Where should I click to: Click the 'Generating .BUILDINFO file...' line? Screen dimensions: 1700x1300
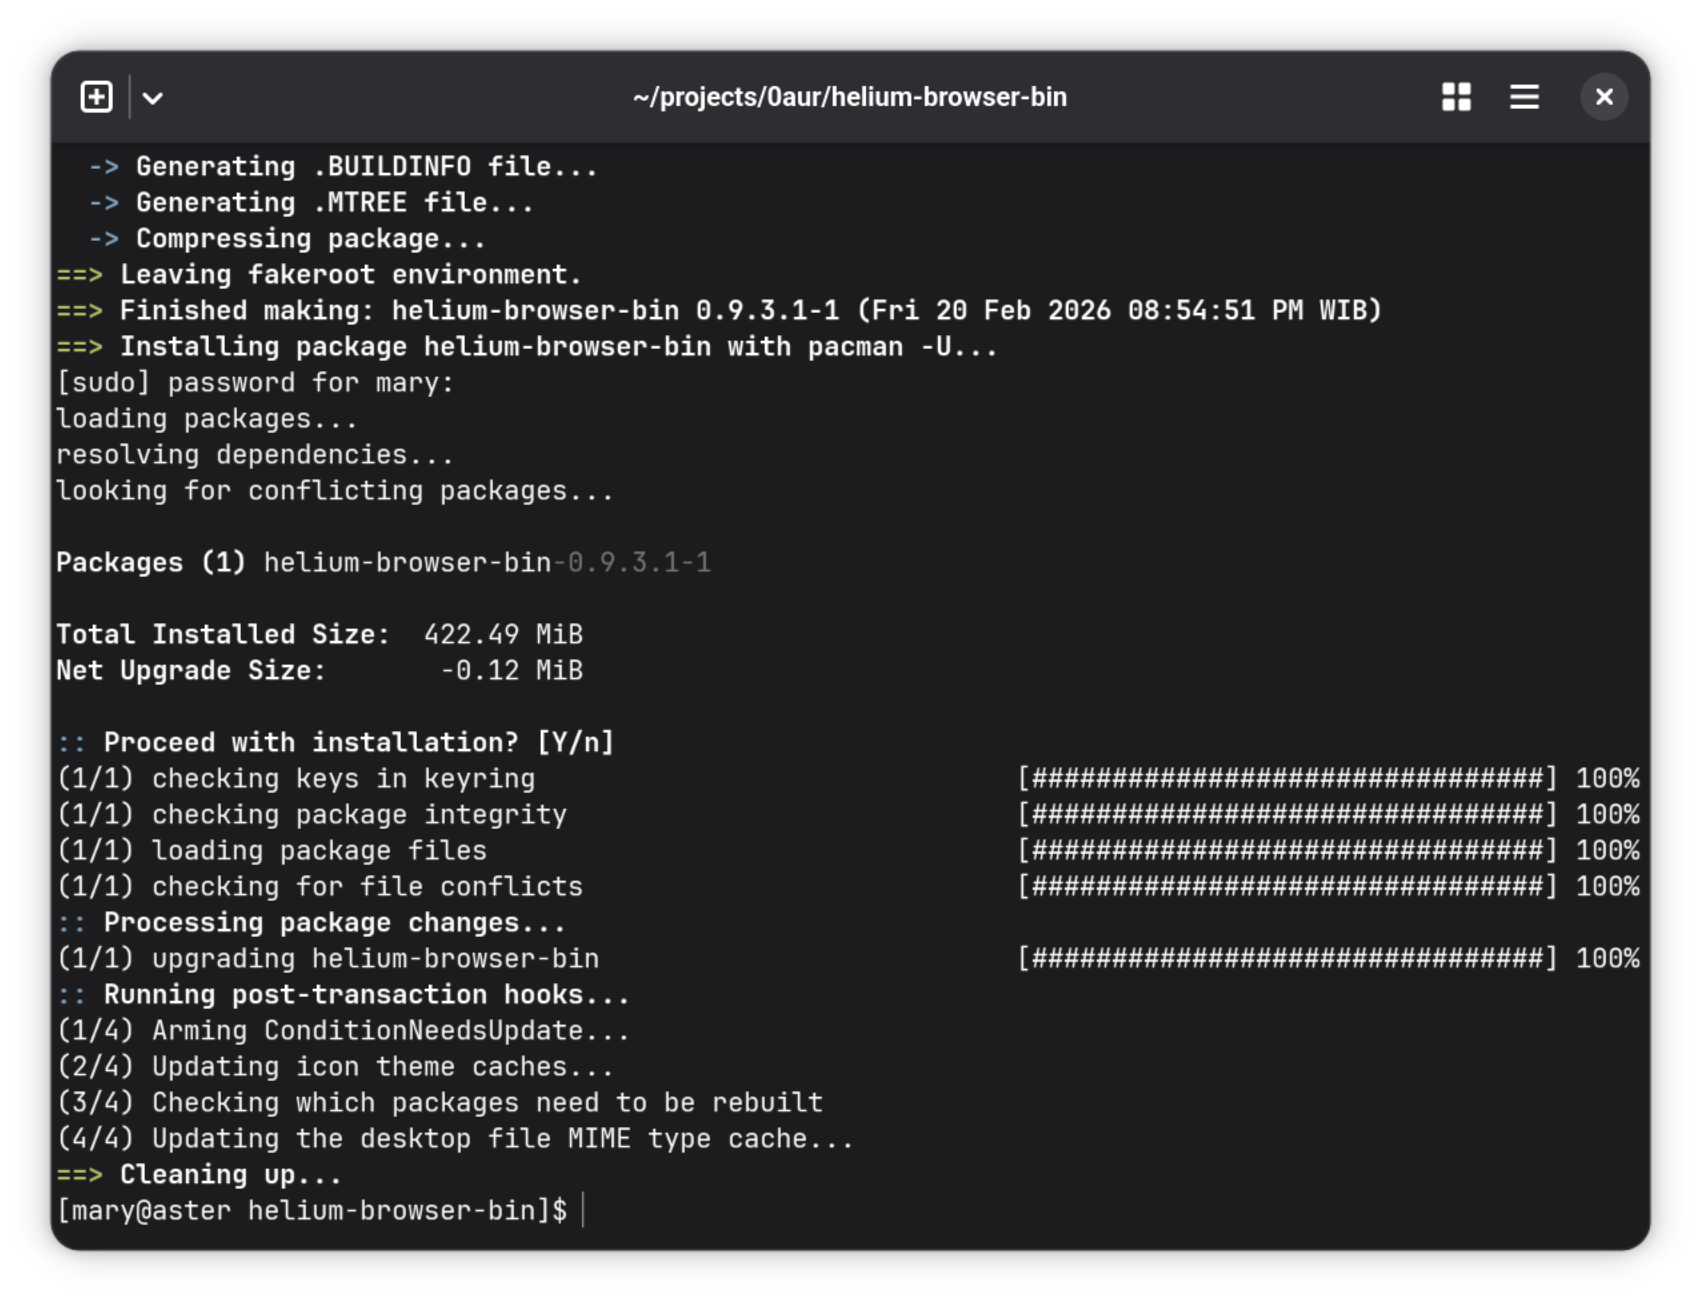[x=366, y=167]
